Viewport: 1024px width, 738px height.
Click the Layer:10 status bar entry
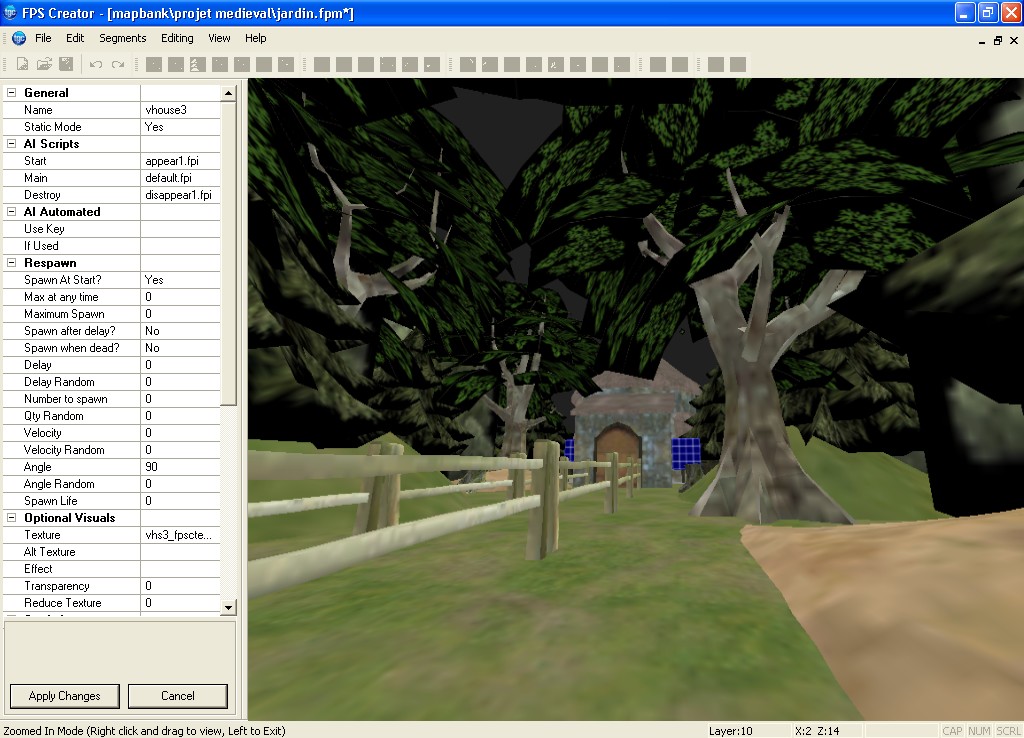point(731,731)
